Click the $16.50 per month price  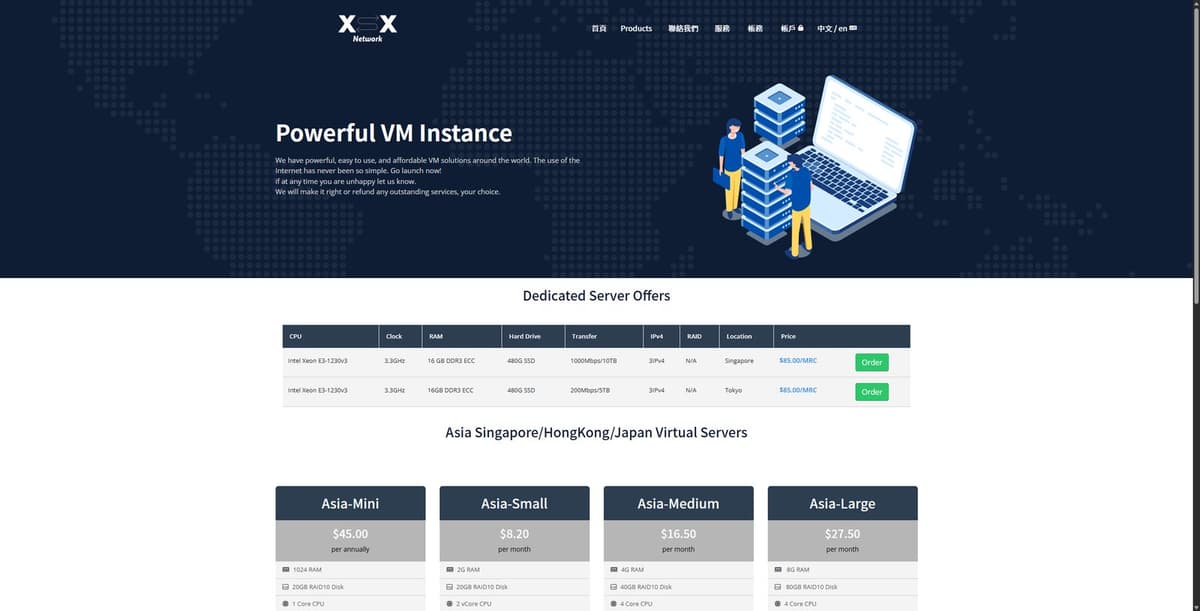[x=678, y=540]
